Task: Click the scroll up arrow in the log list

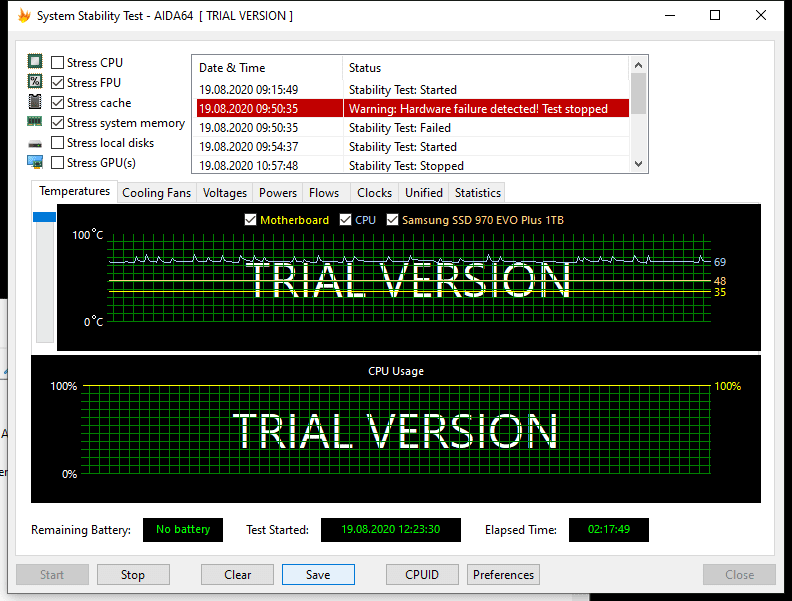Action: (x=638, y=65)
